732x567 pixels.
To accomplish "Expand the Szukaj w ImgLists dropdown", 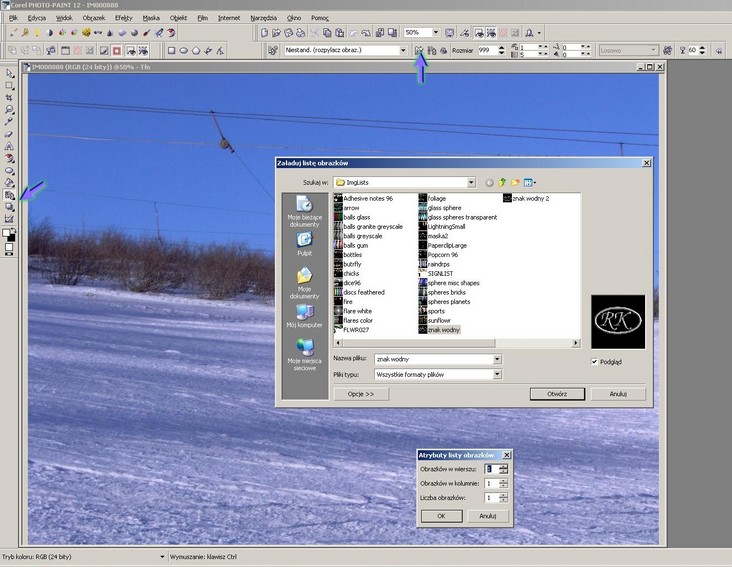I will pyautogui.click(x=470, y=183).
